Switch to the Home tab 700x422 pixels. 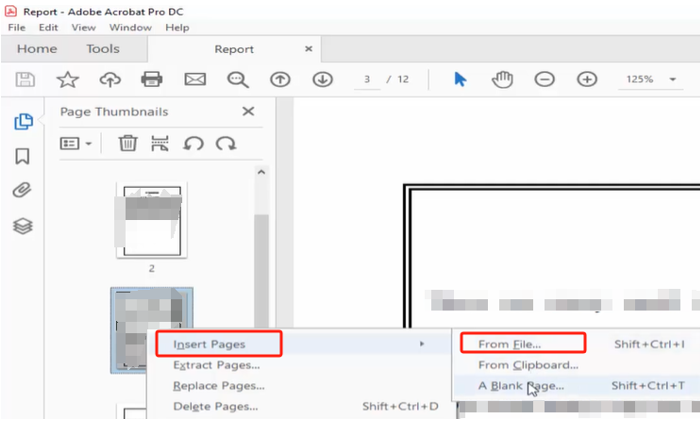(x=37, y=49)
